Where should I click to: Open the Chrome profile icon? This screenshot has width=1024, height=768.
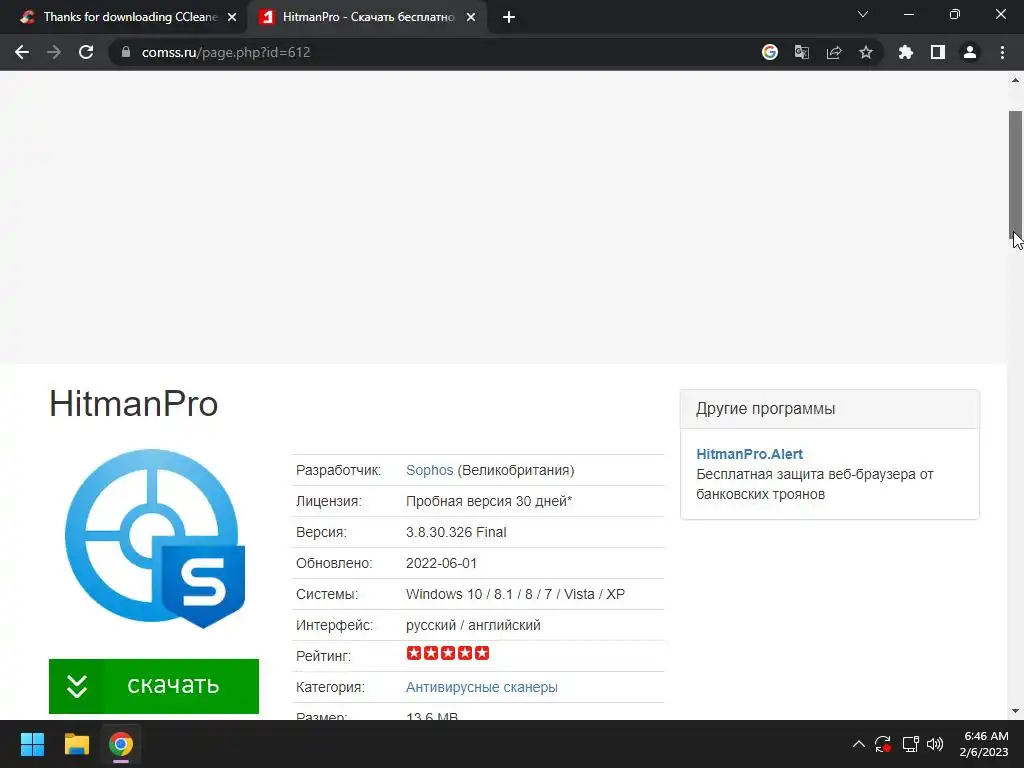(x=970, y=52)
